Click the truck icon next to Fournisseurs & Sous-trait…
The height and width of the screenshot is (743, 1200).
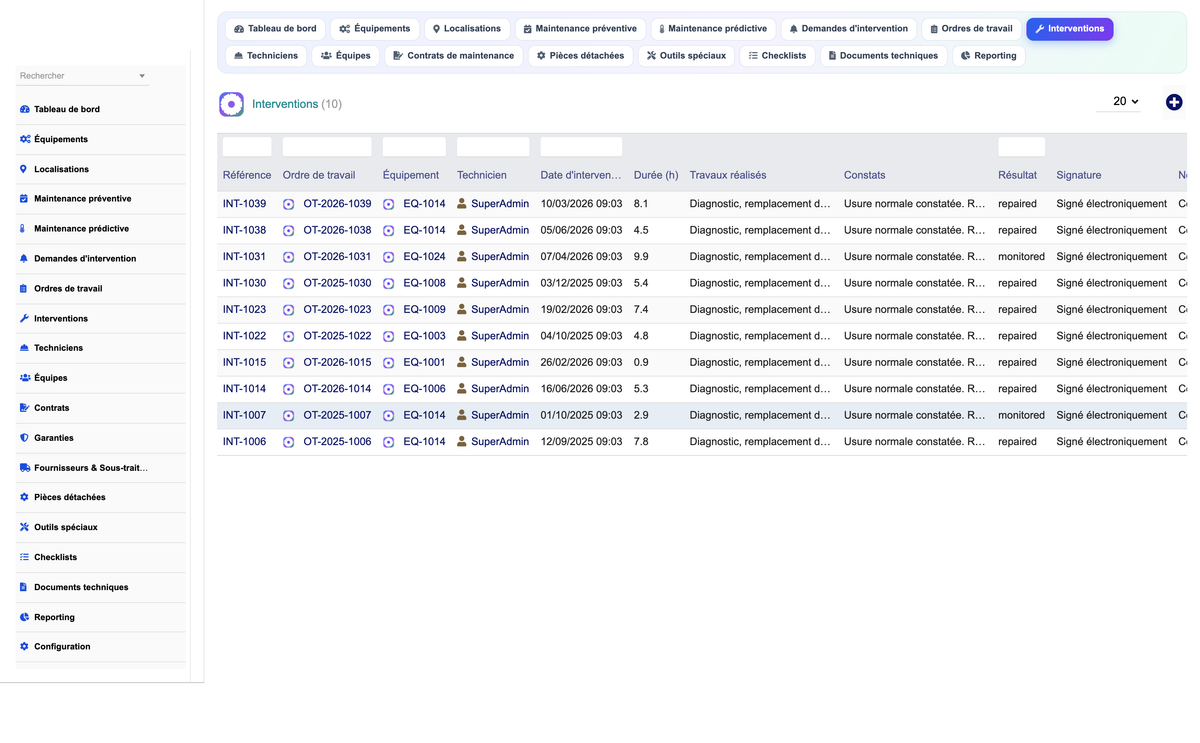click(25, 467)
